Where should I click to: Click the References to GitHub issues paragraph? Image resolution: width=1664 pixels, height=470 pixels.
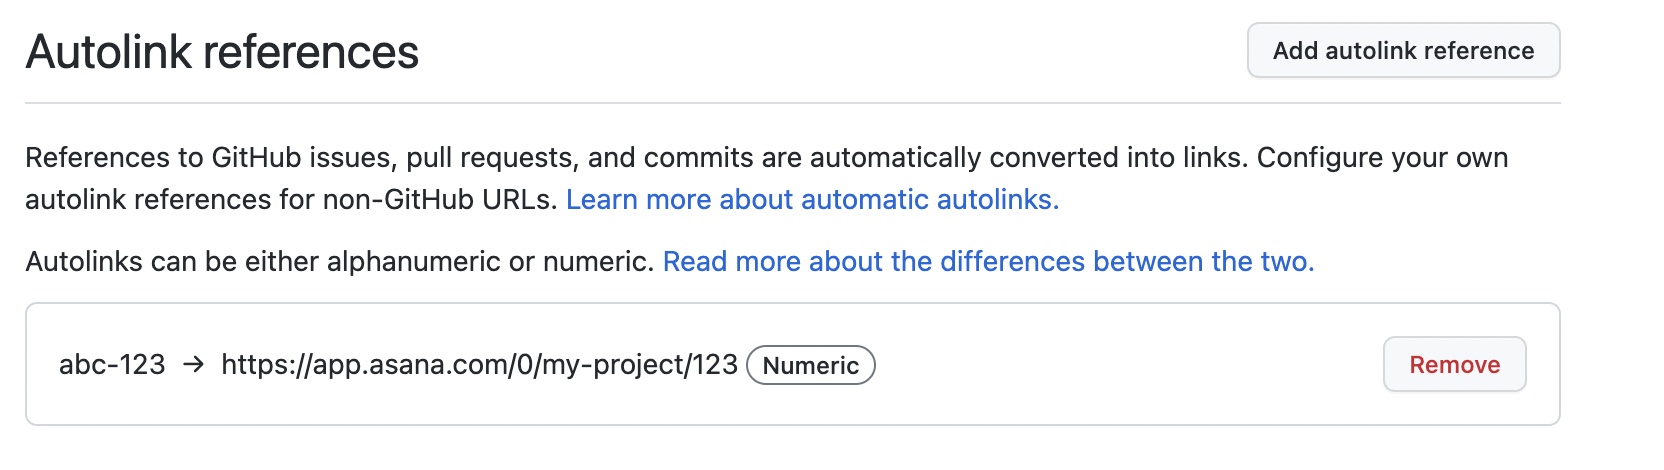pyautogui.click(x=767, y=179)
